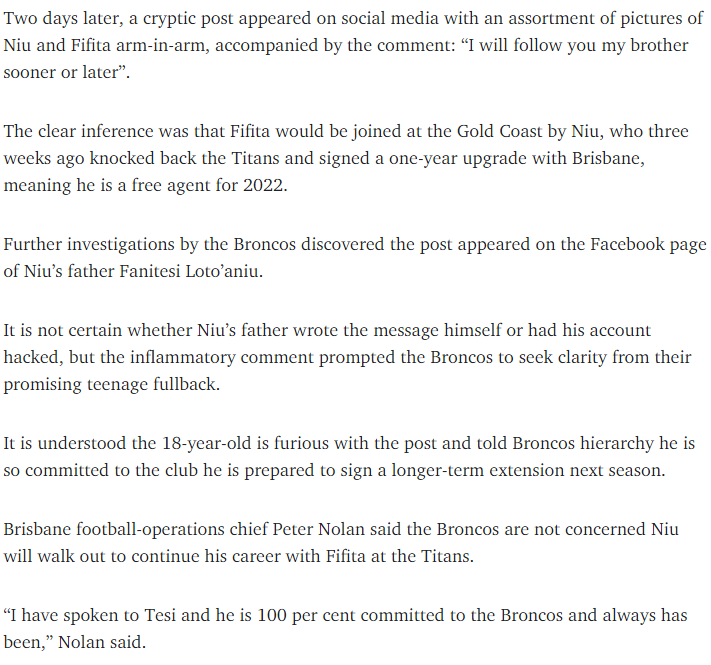Click the words "sooner or later"
The width and height of the screenshot is (711, 665).
click(61, 72)
